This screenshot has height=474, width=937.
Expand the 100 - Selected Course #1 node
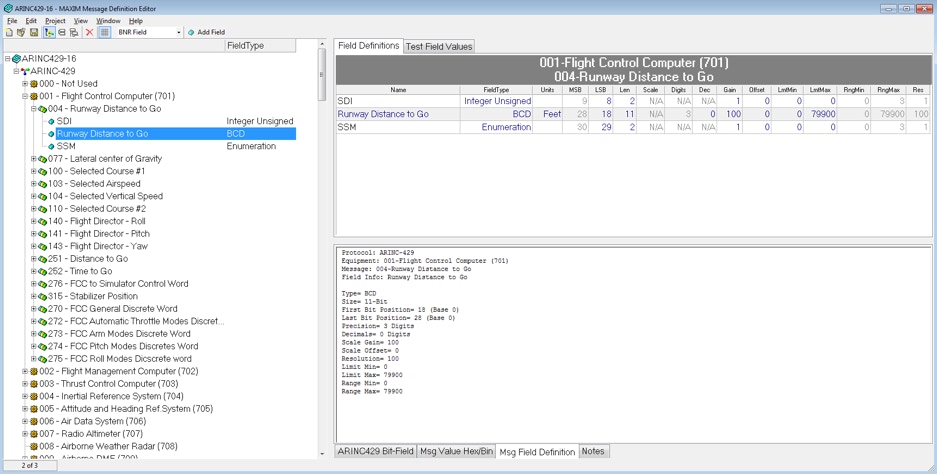(34, 172)
